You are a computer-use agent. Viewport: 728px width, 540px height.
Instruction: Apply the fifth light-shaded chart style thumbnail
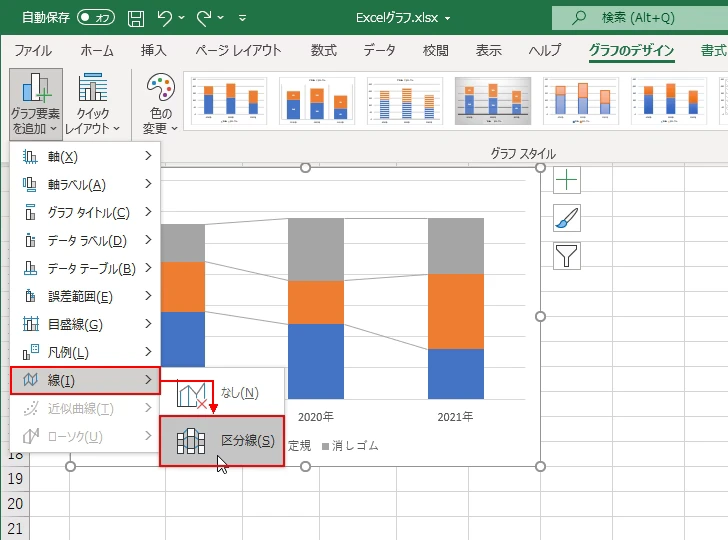(581, 101)
